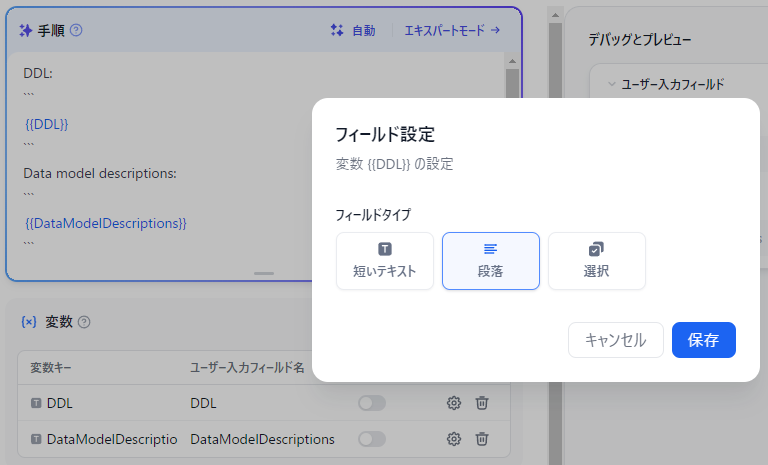Click the ユーザー入力フィールド名 column header
Screen dimensions: 768x465
pyautogui.click(x=247, y=367)
